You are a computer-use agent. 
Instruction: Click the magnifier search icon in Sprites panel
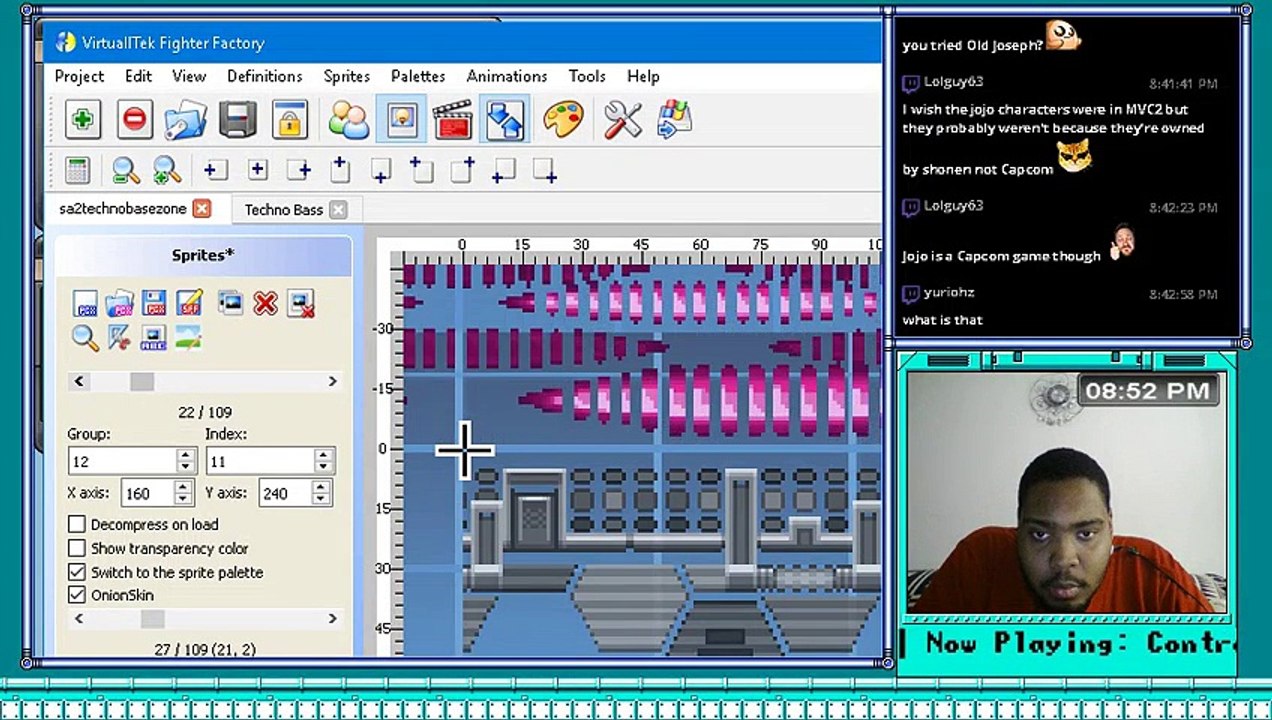pos(85,338)
